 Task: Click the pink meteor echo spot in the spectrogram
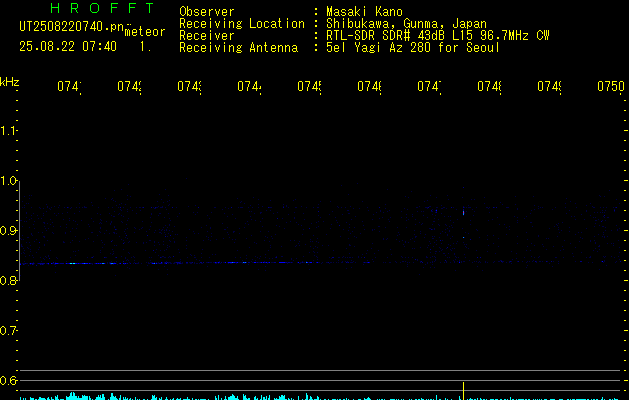[463, 213]
